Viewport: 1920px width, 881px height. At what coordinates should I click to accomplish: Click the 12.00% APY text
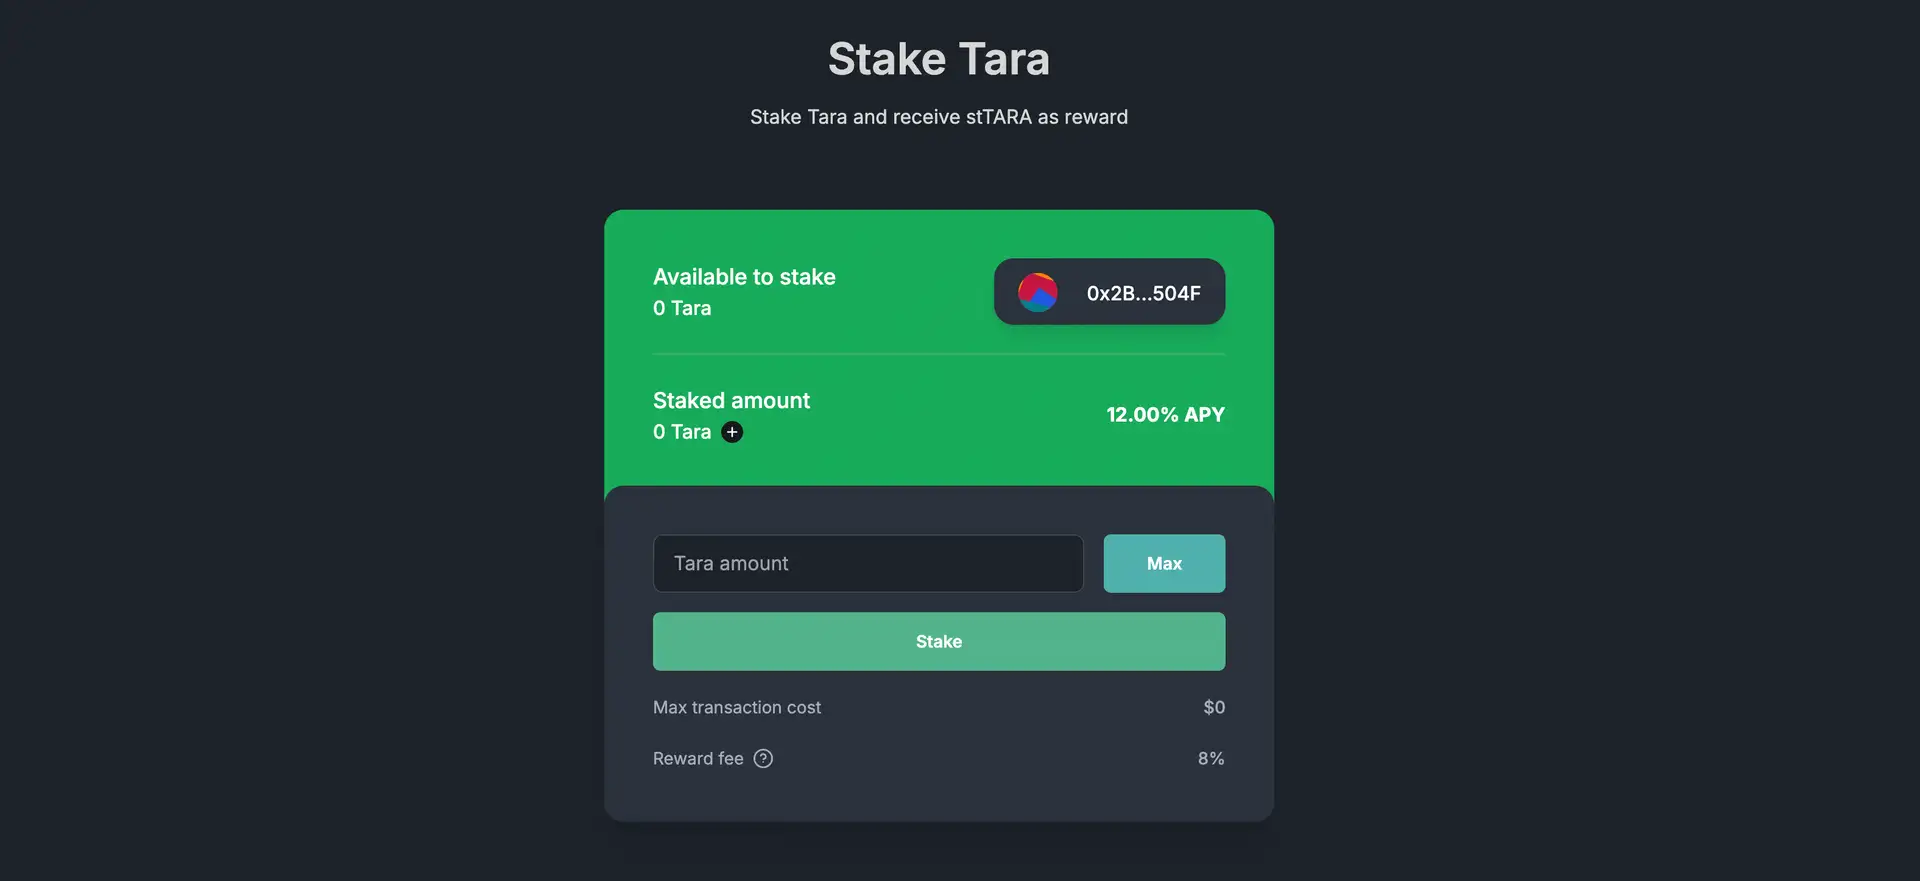click(1165, 414)
